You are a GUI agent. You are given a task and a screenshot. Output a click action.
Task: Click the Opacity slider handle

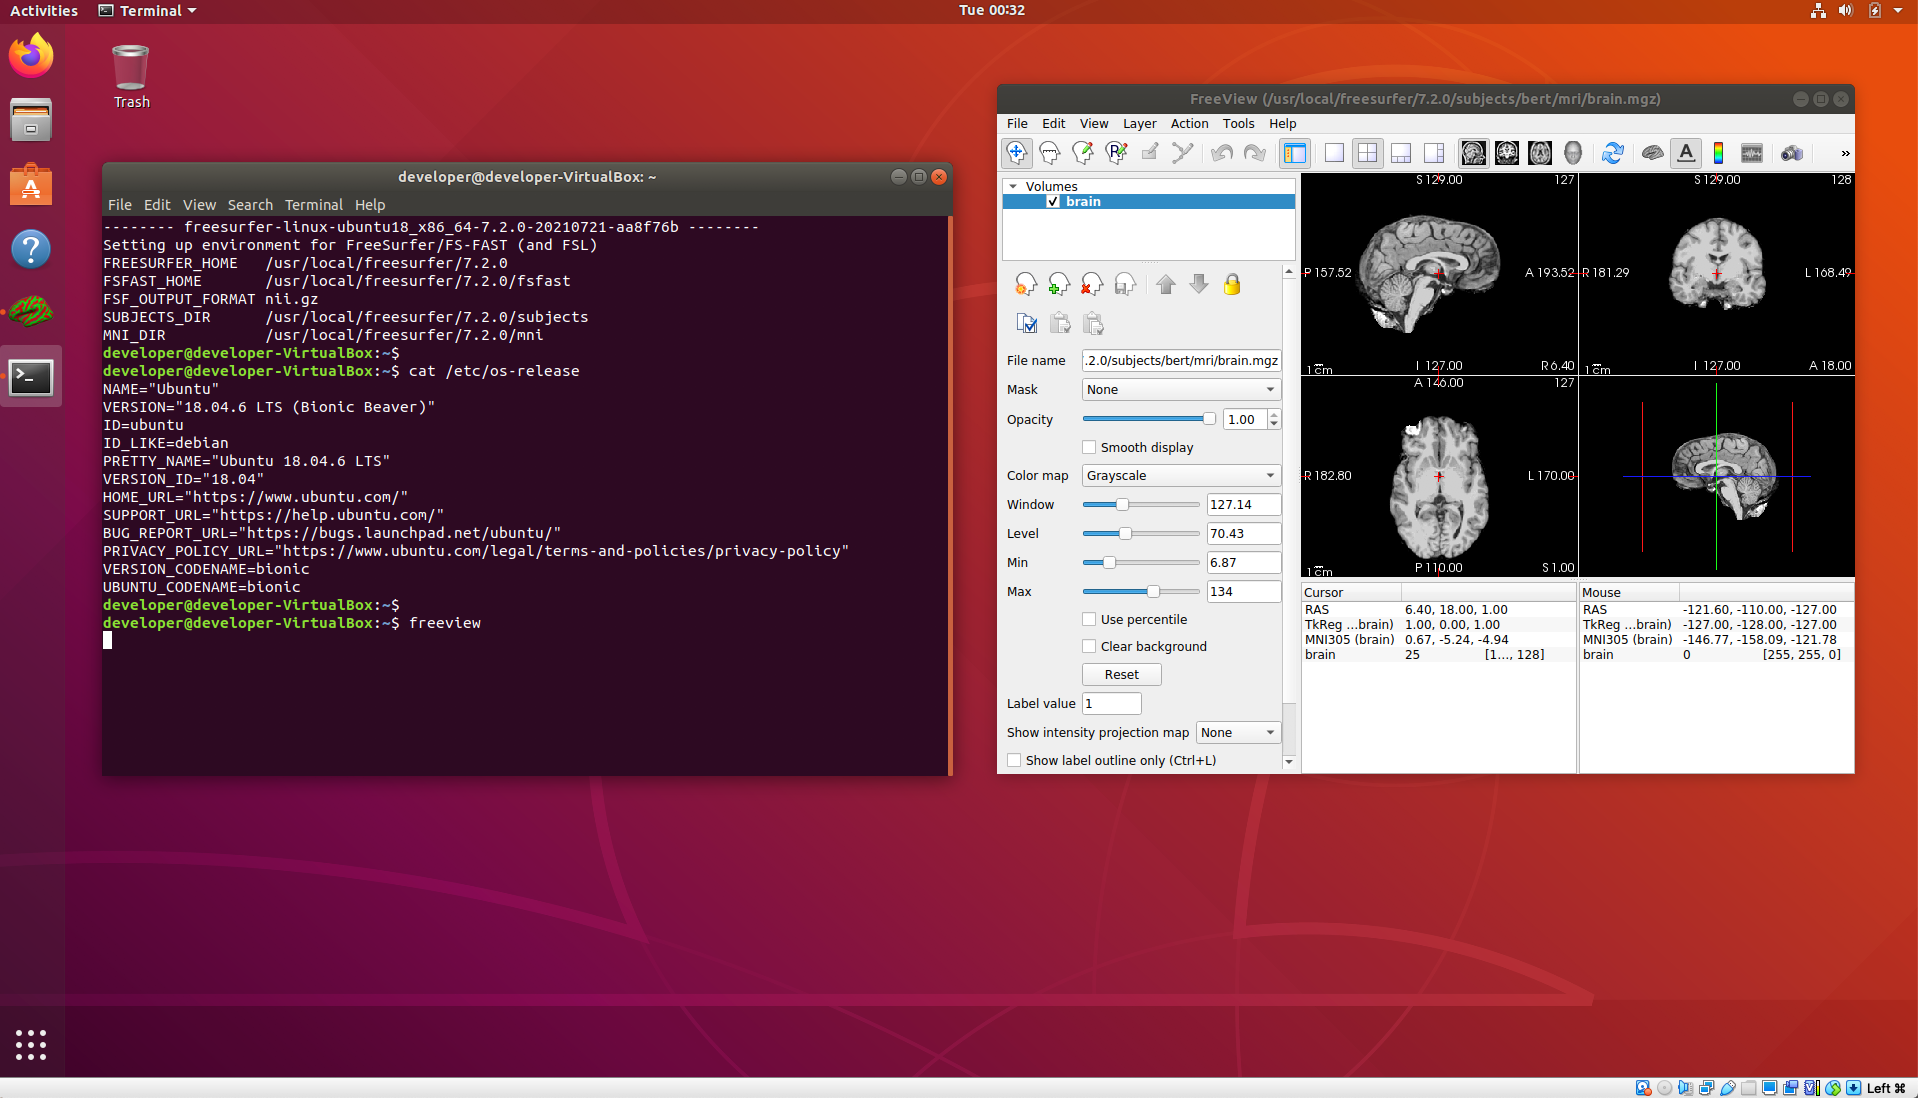pyautogui.click(x=1209, y=420)
